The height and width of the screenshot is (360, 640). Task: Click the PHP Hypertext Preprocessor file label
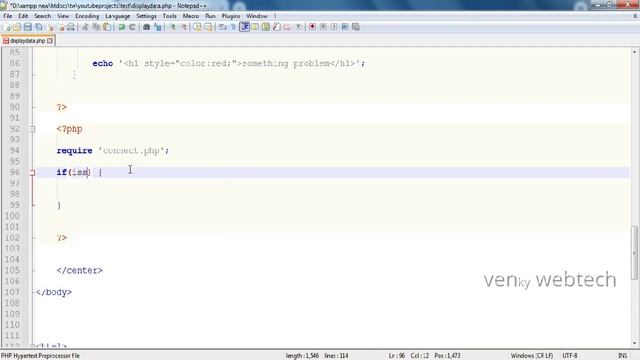click(x=40, y=356)
